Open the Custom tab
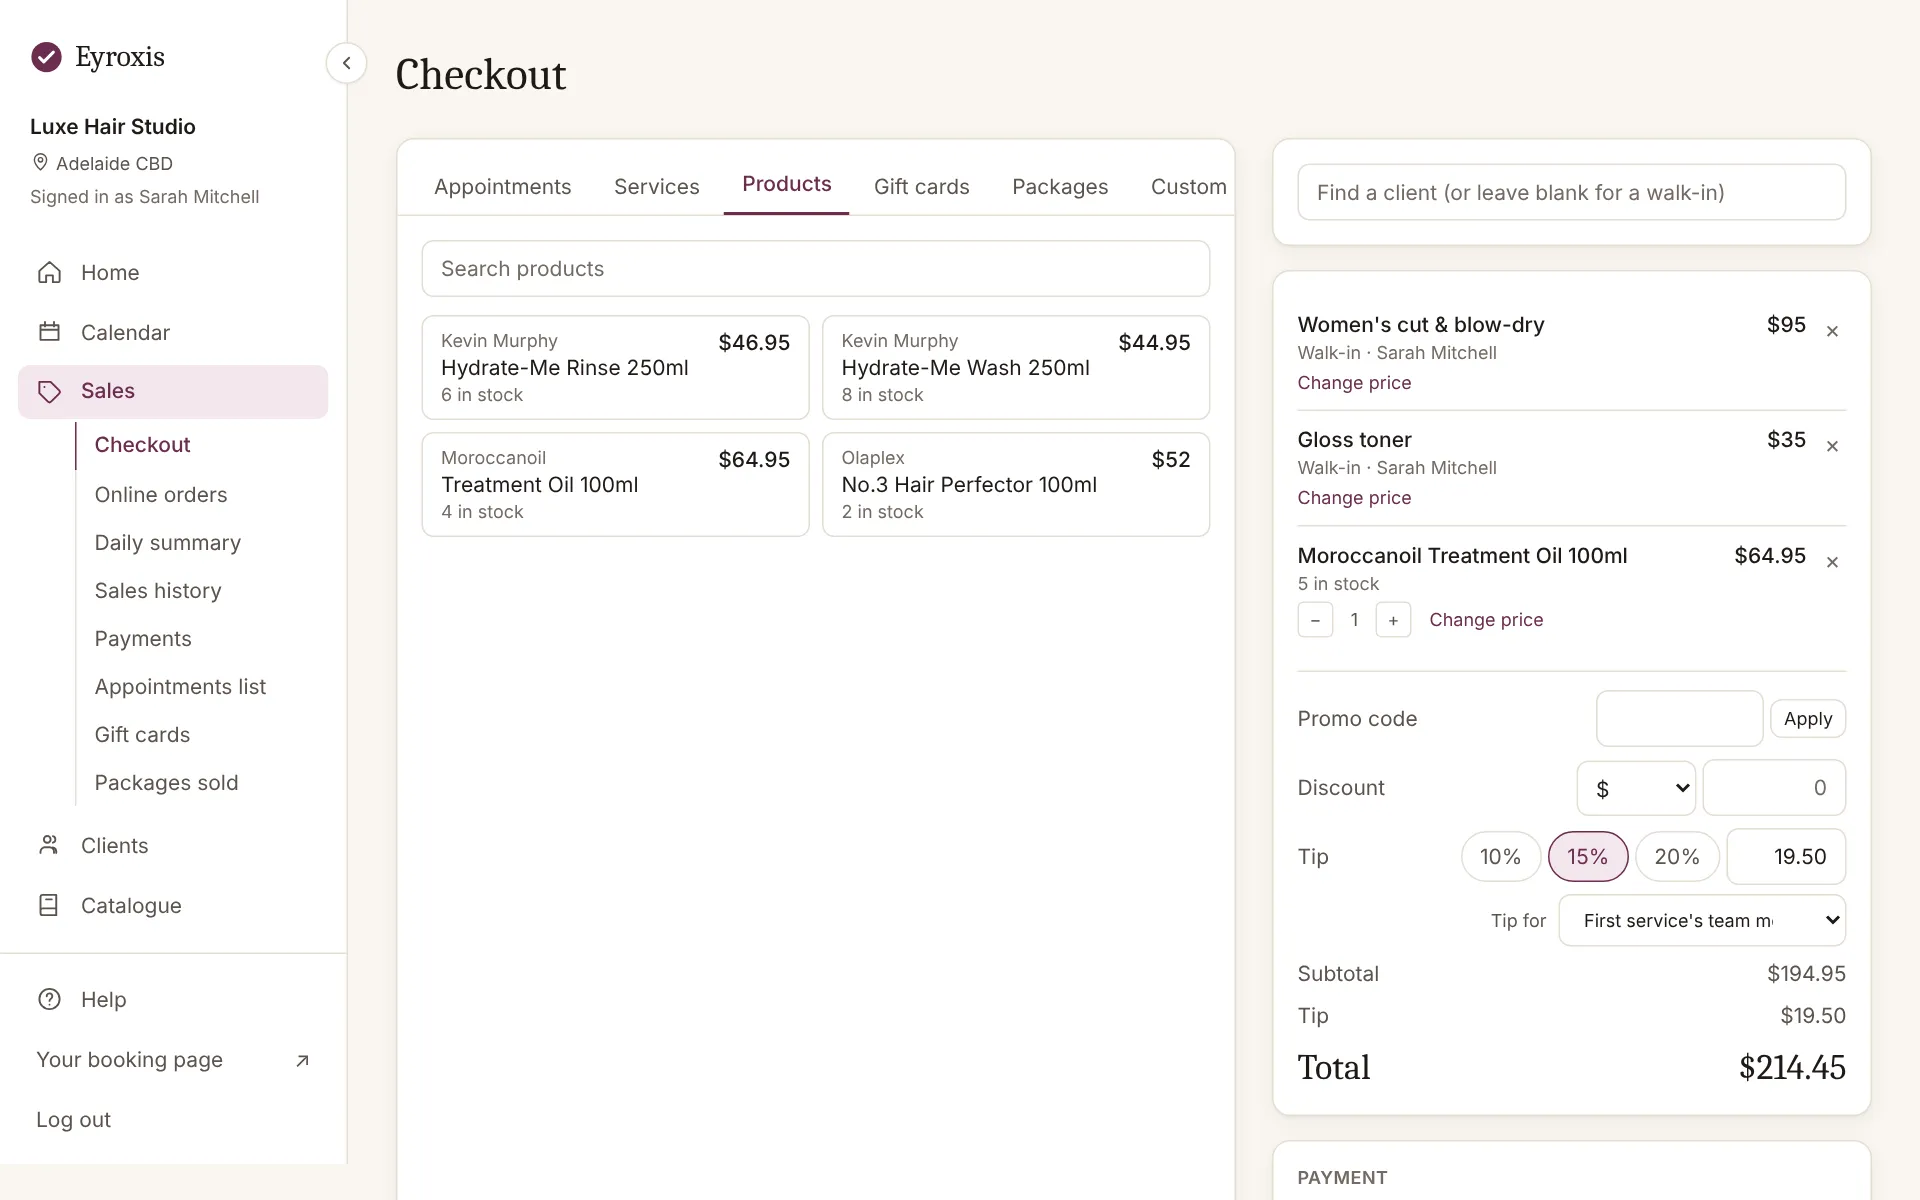1920x1200 pixels. (x=1188, y=187)
